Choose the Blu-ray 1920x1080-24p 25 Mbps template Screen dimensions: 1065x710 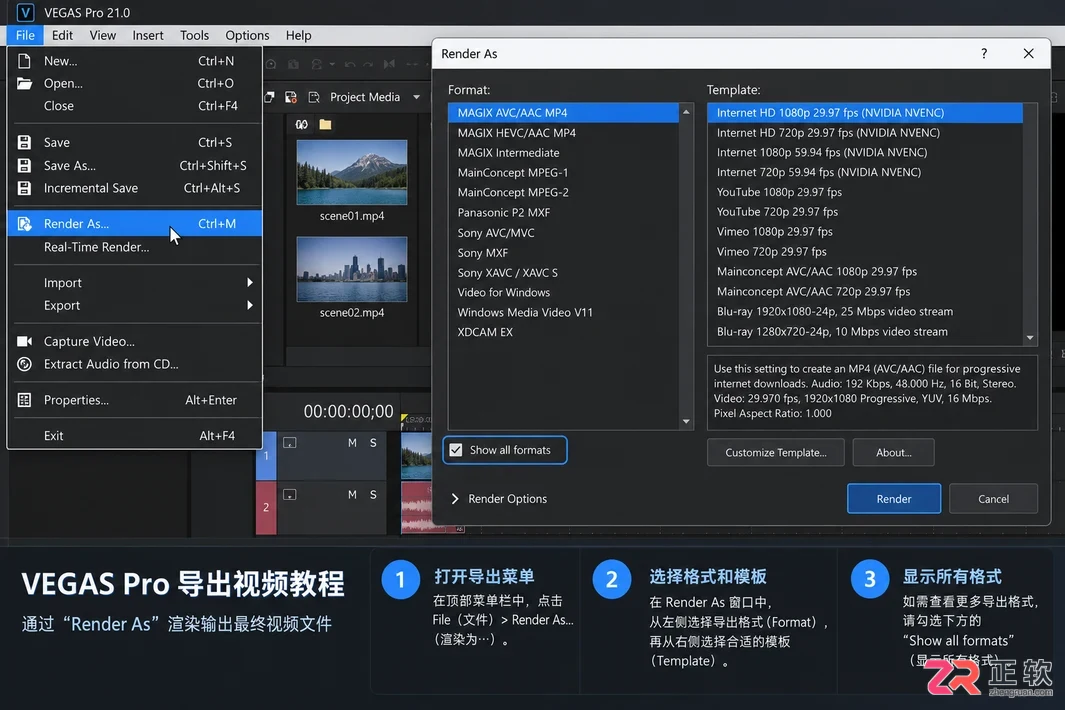pyautogui.click(x=865, y=311)
